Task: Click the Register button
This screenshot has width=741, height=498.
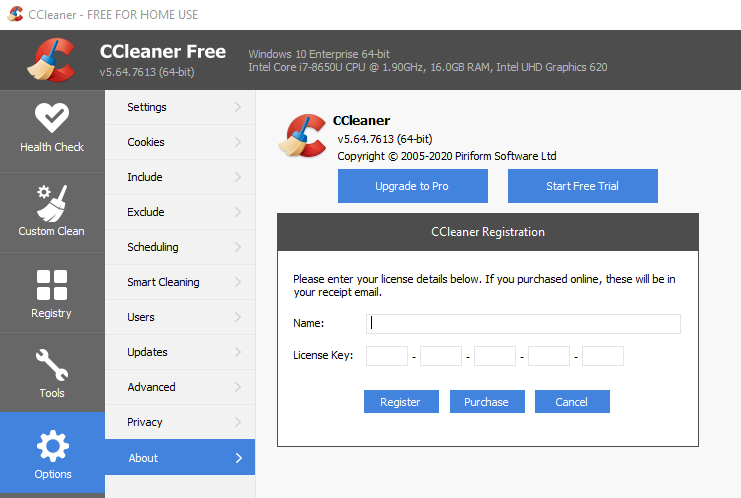Action: click(x=400, y=402)
